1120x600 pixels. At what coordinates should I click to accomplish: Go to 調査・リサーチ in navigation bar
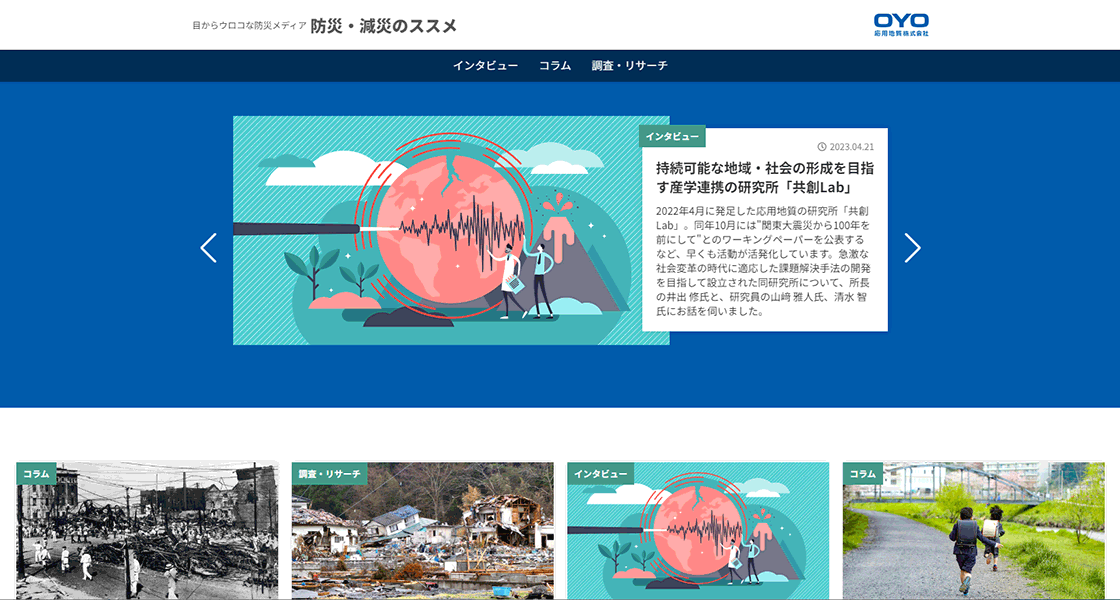coord(629,66)
